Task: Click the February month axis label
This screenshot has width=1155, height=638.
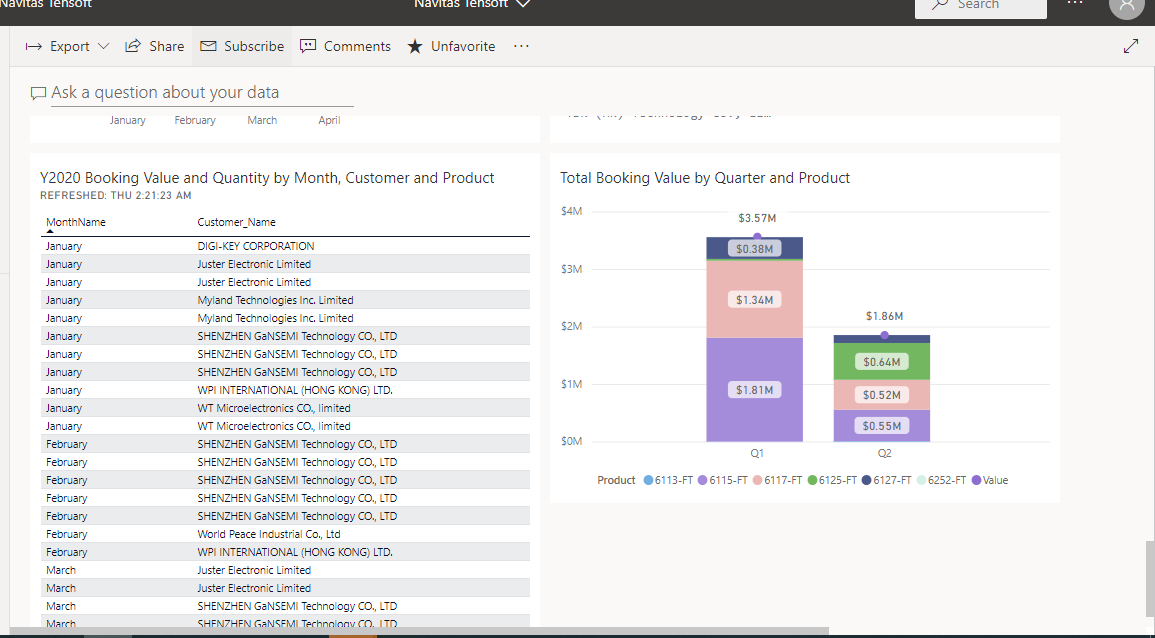Action: tap(195, 120)
